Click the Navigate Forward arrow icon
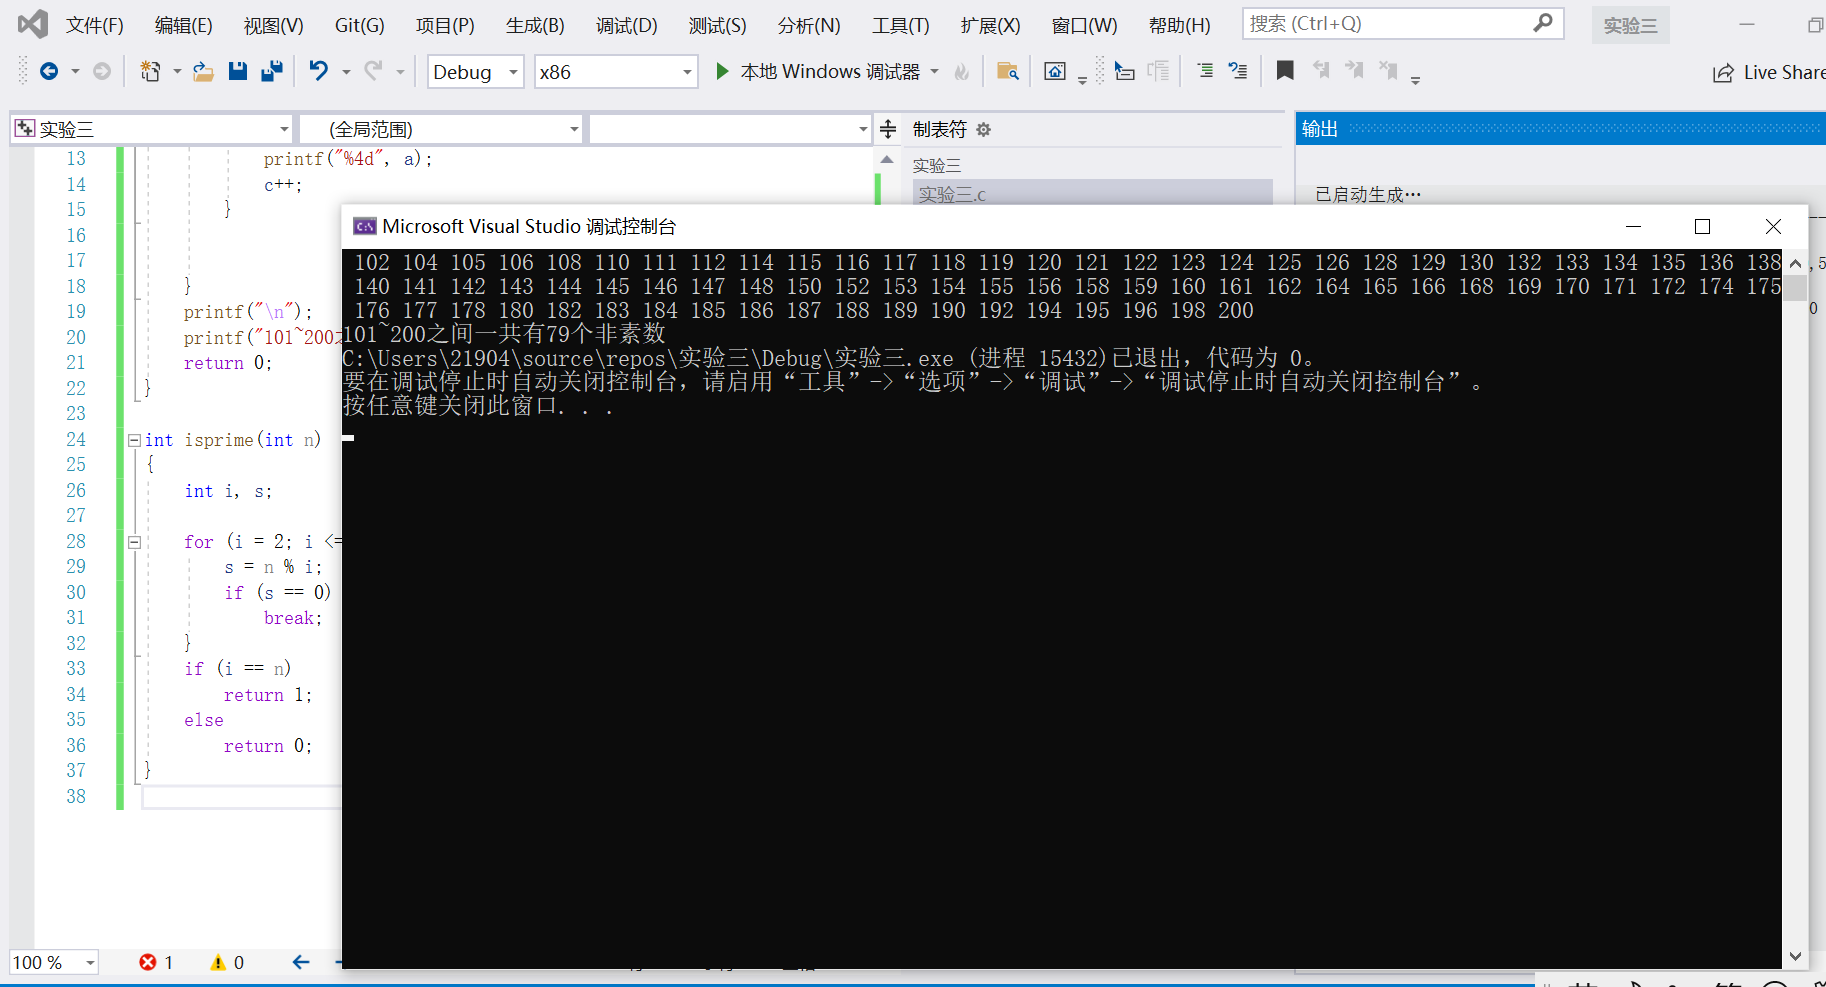 pyautogui.click(x=102, y=71)
